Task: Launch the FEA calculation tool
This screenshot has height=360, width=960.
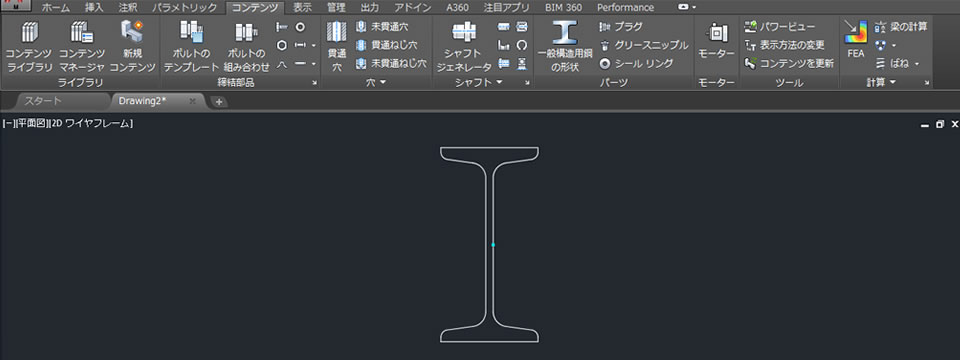Action: (855, 40)
